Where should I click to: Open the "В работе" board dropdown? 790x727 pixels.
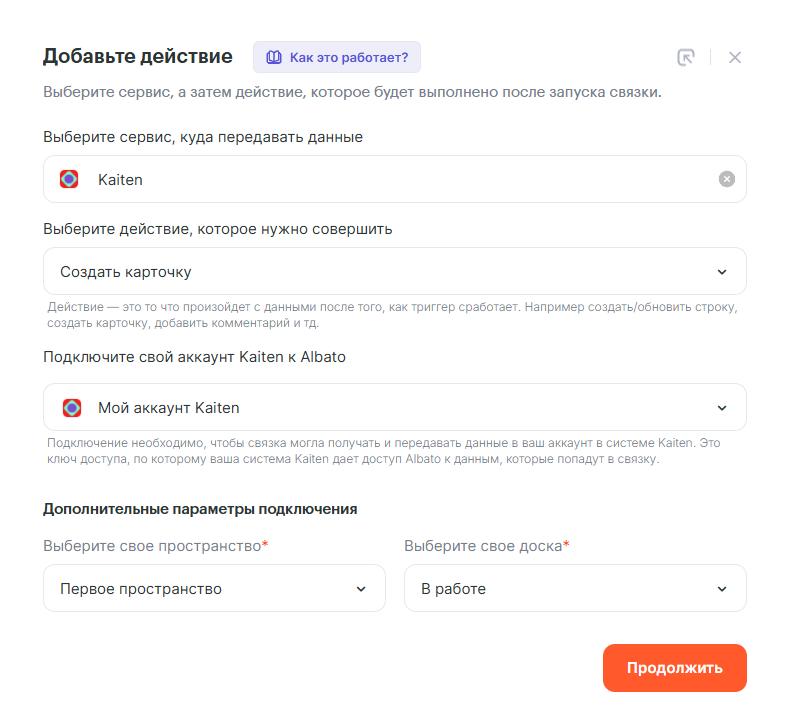560,588
